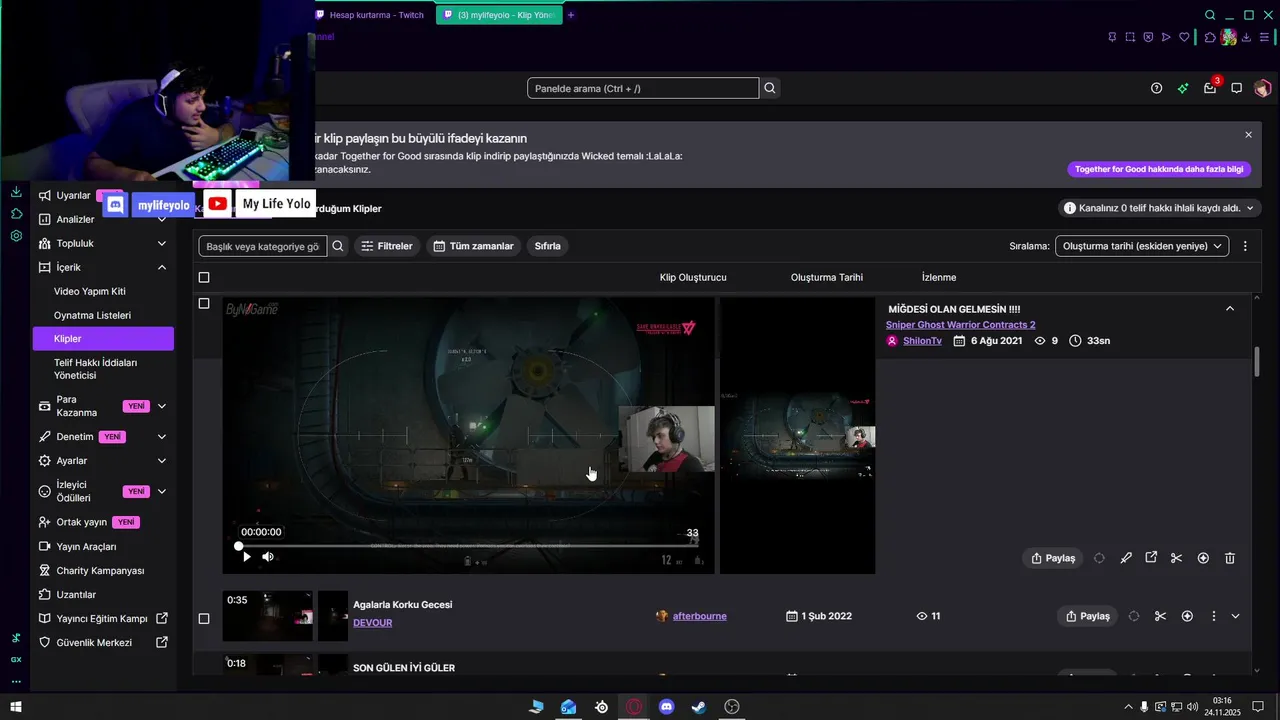Click the magnifier next to the clip title search
1280x720 pixels.
point(338,246)
